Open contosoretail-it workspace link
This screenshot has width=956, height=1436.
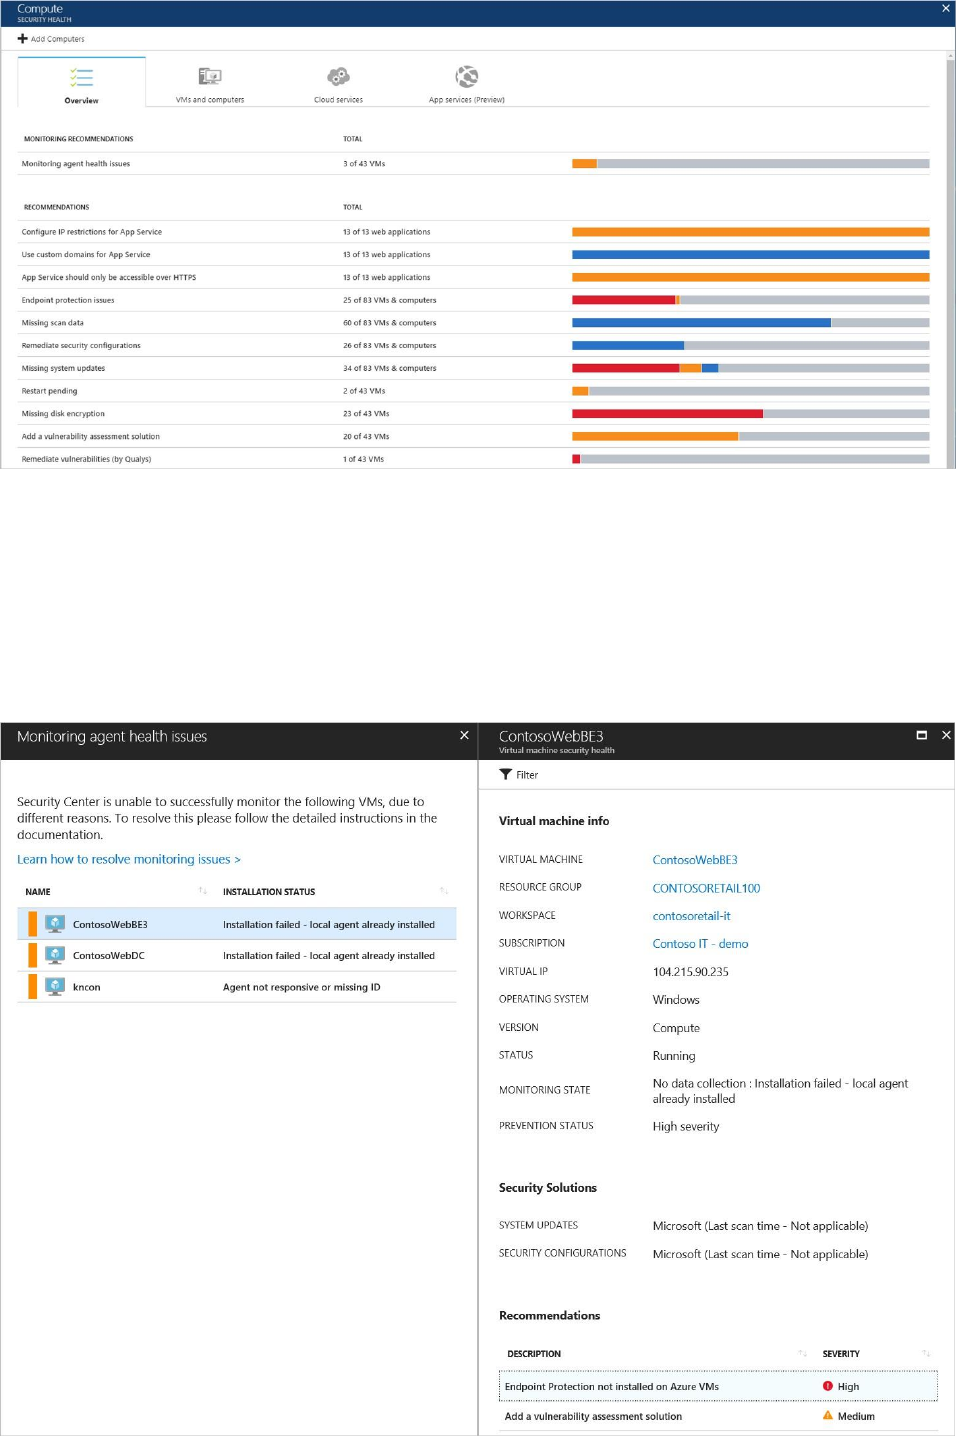coord(692,916)
